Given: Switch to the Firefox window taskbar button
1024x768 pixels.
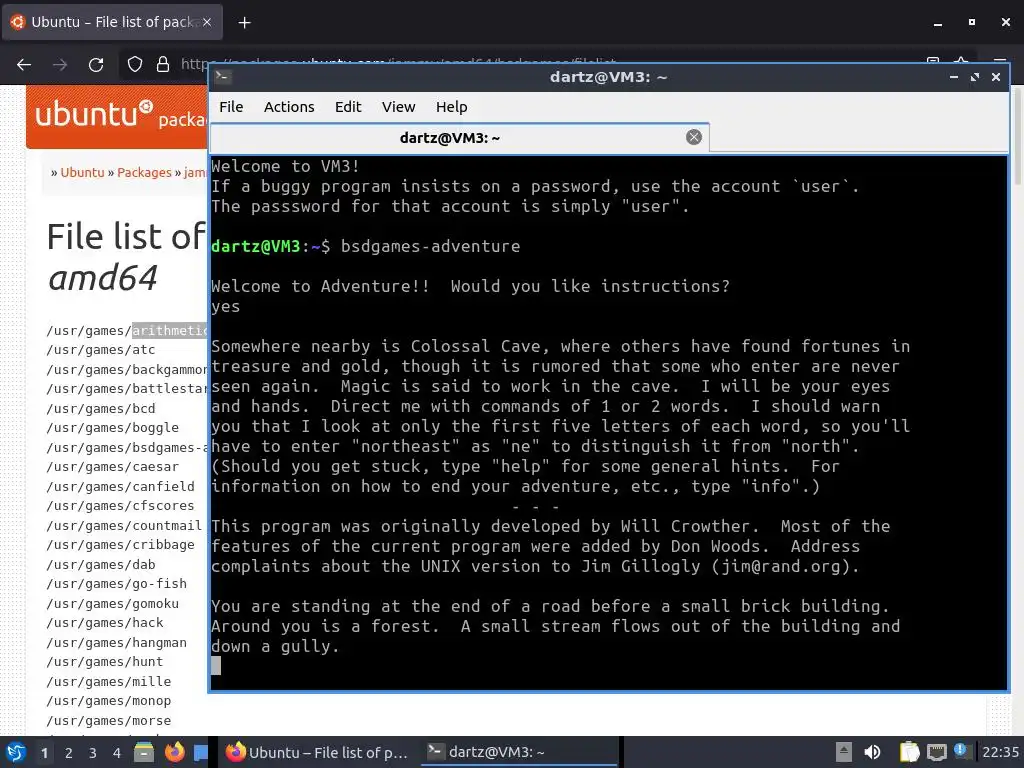Looking at the screenshot, I should (x=317, y=752).
